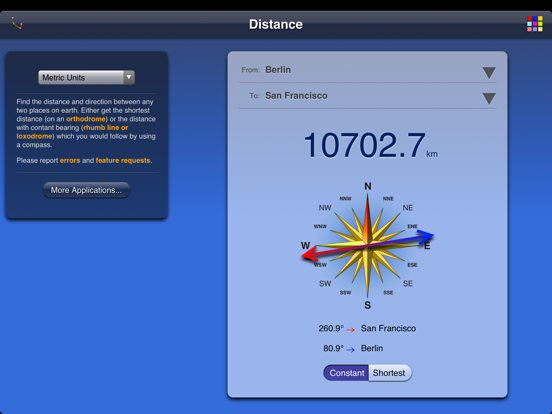Screen dimensions: 552x414
Task: Switch to Shortest distance mode
Action: [389, 373]
